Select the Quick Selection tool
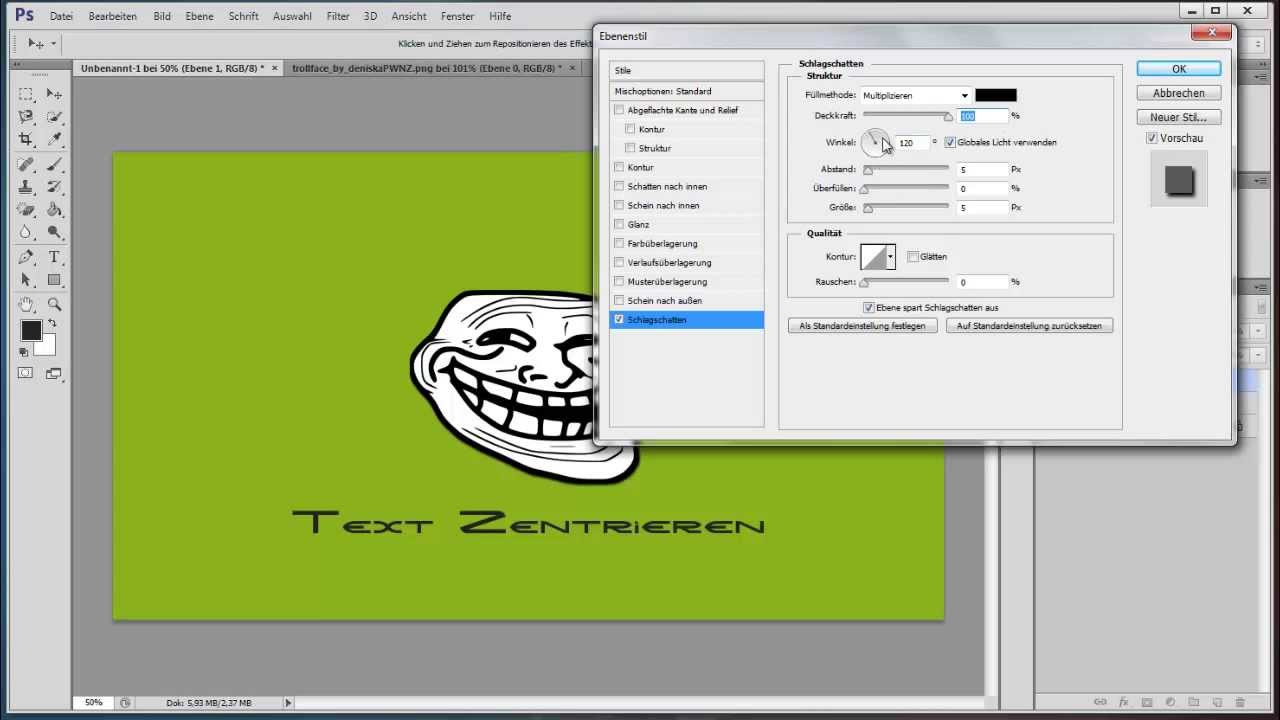 tap(54, 117)
